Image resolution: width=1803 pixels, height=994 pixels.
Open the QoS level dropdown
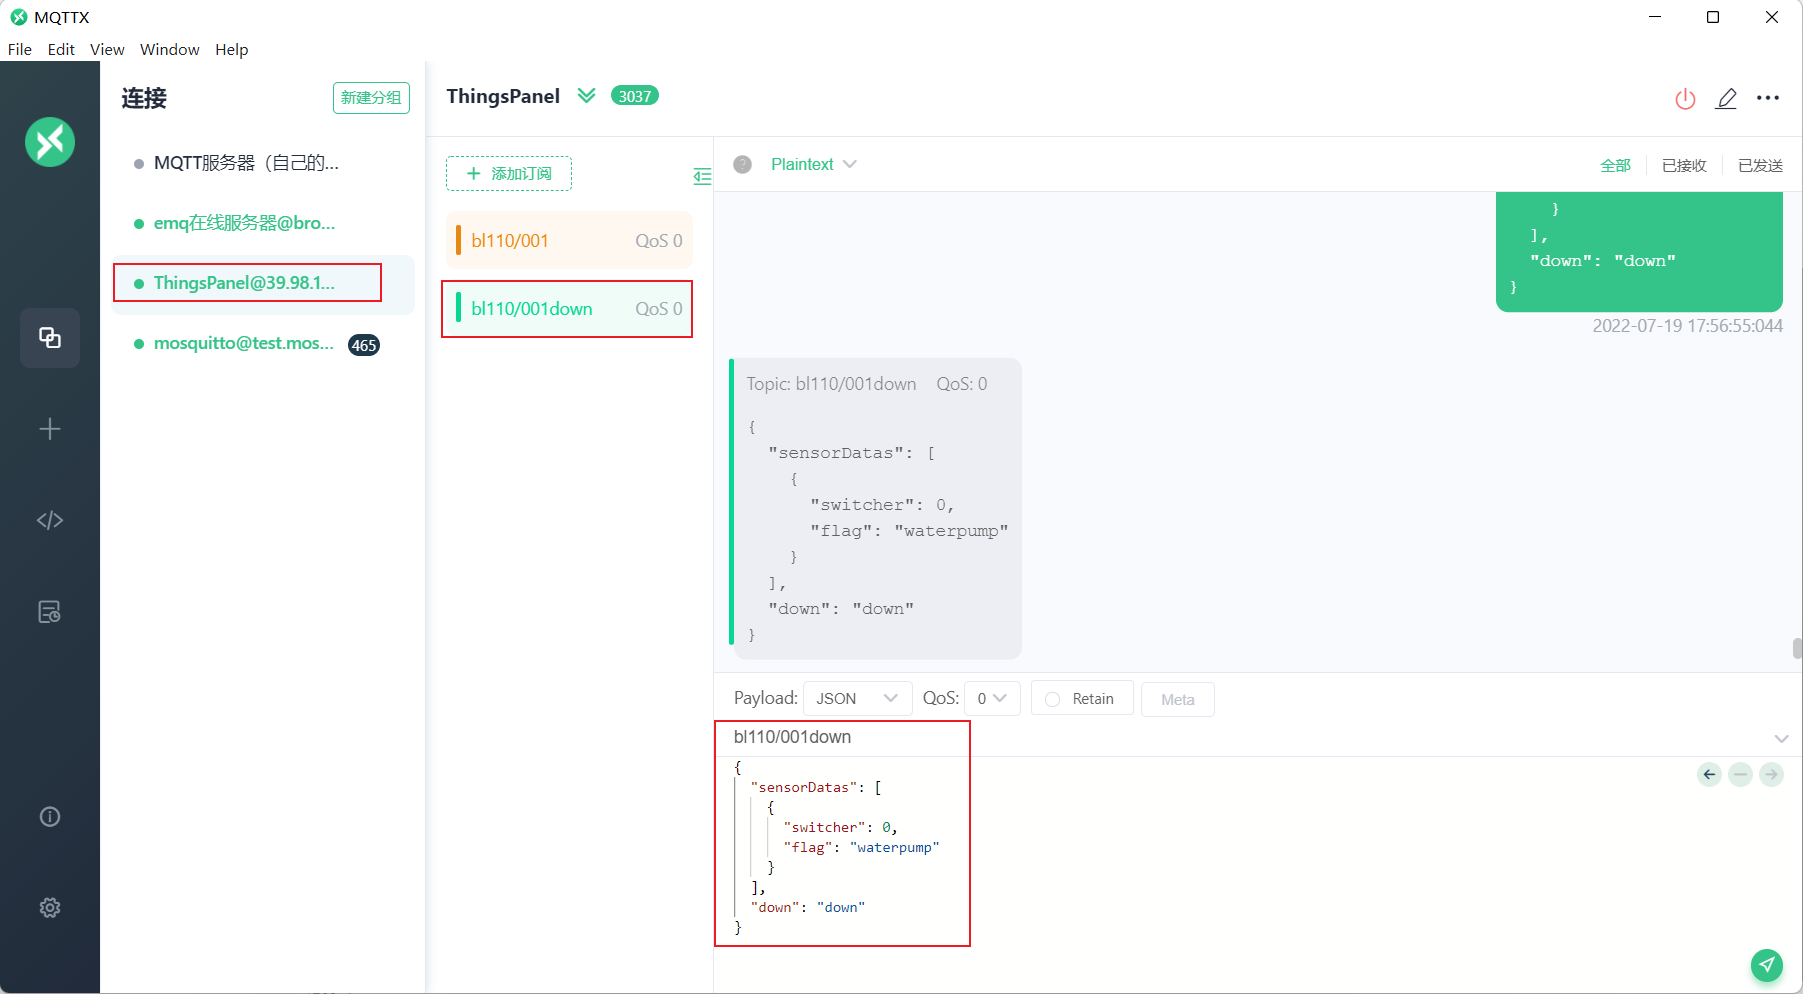(x=992, y=698)
